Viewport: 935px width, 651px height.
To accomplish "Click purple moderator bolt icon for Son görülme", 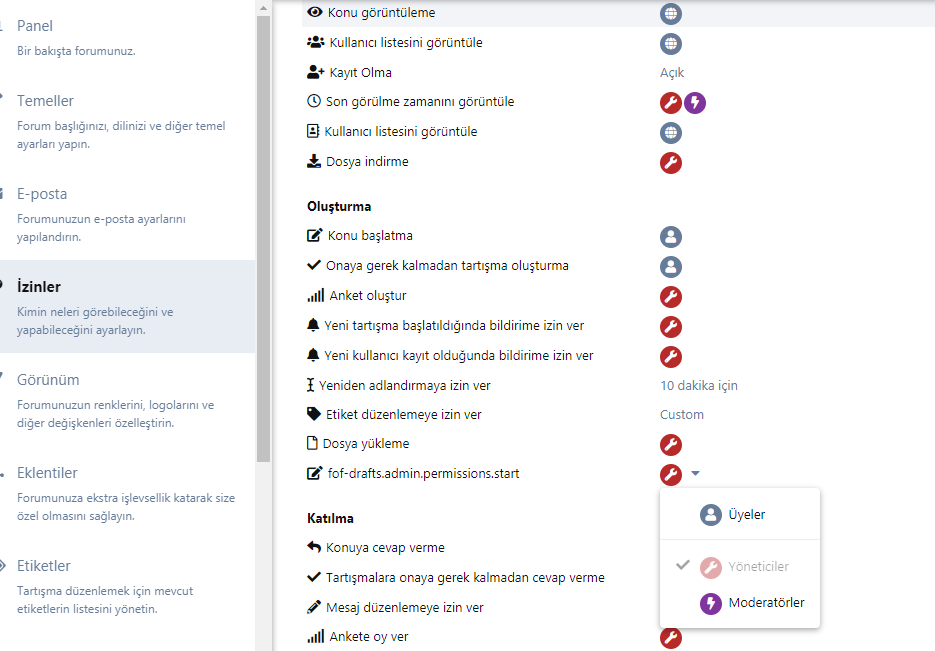I will tap(695, 102).
